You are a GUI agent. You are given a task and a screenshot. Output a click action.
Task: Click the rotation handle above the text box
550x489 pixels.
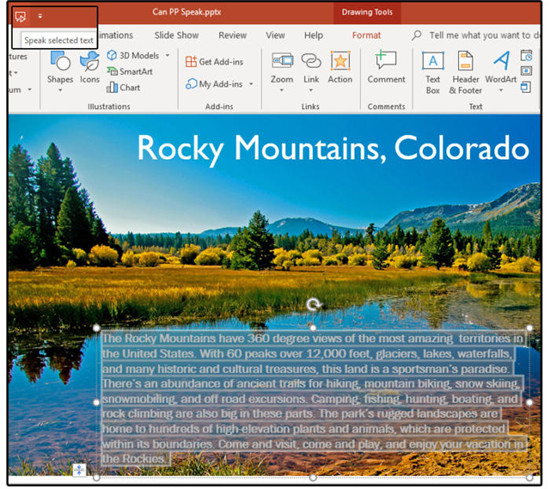point(313,304)
